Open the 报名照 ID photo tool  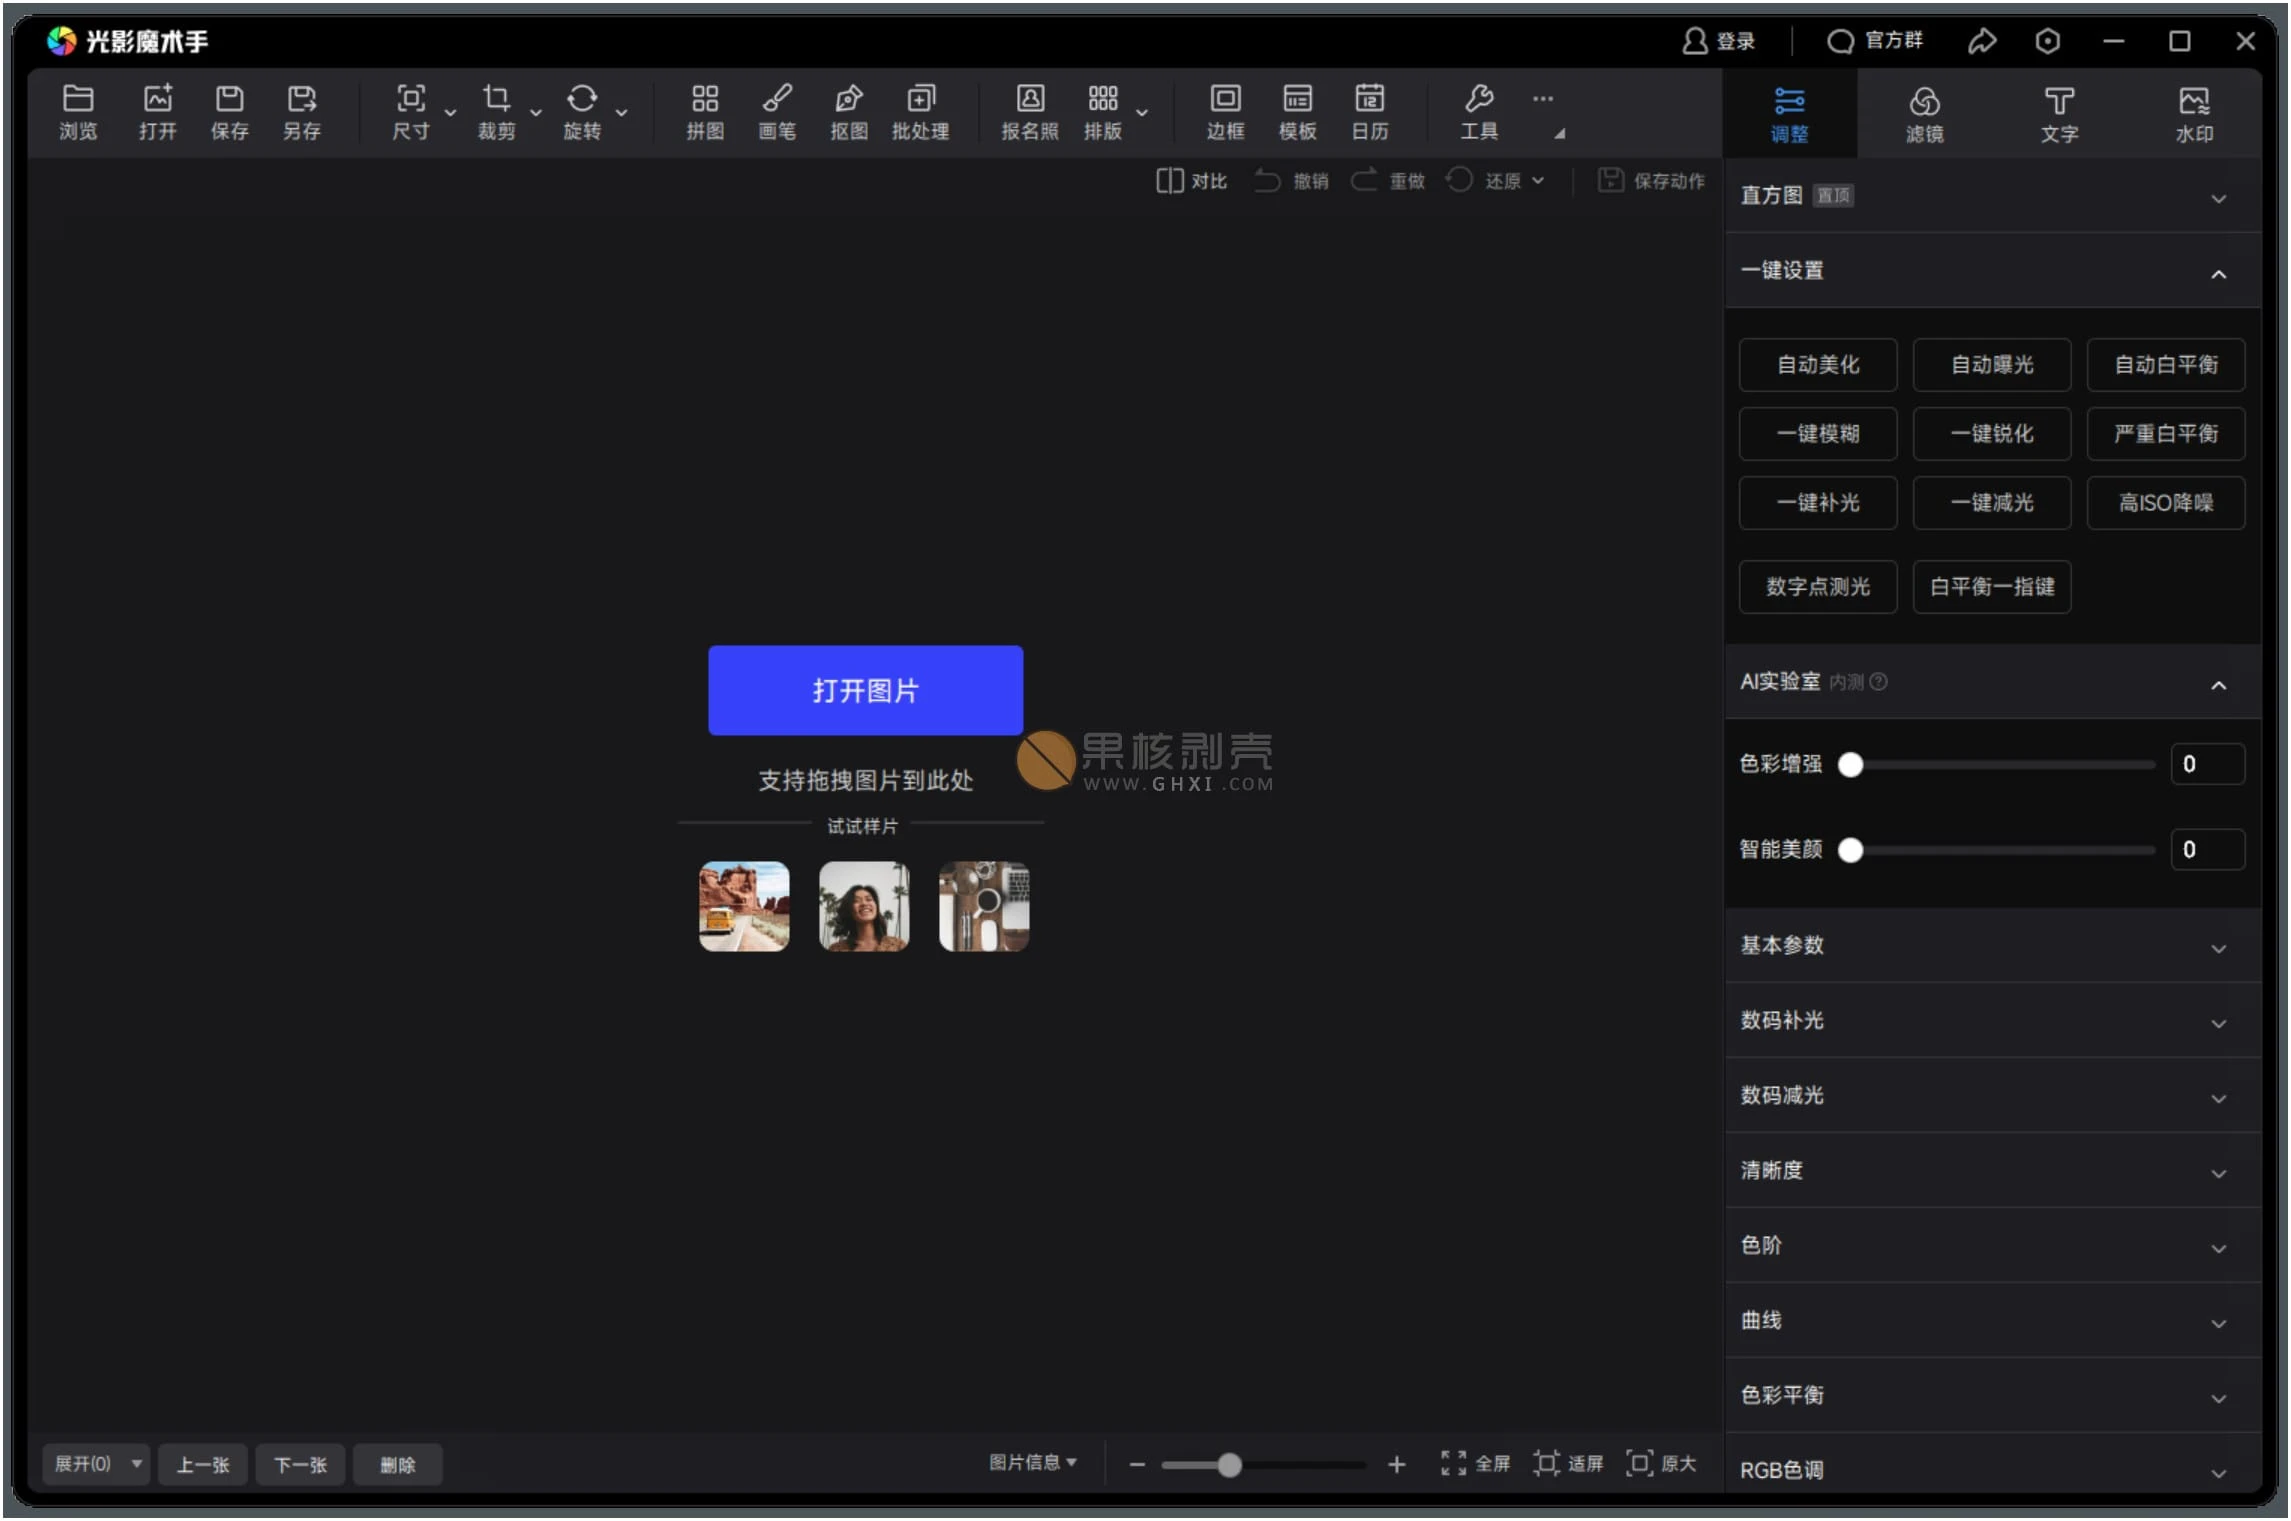pyautogui.click(x=1028, y=111)
